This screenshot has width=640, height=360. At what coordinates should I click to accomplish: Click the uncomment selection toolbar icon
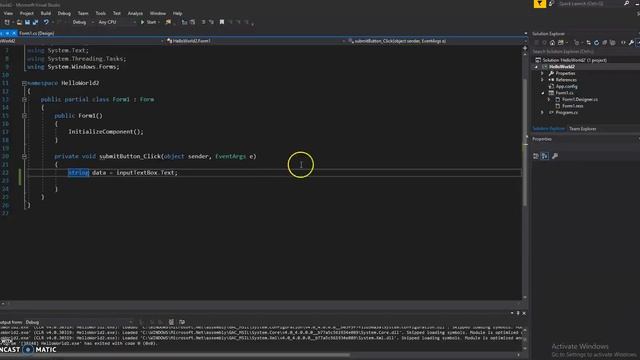coord(211,22)
